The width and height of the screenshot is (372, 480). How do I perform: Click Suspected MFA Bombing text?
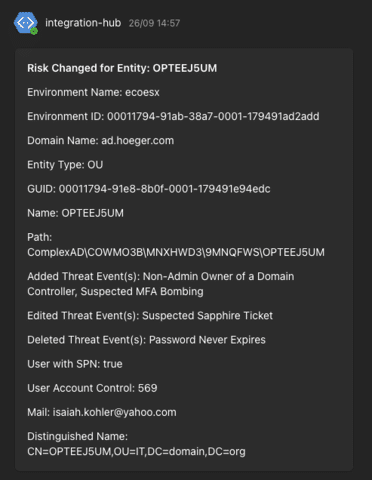(x=142, y=292)
